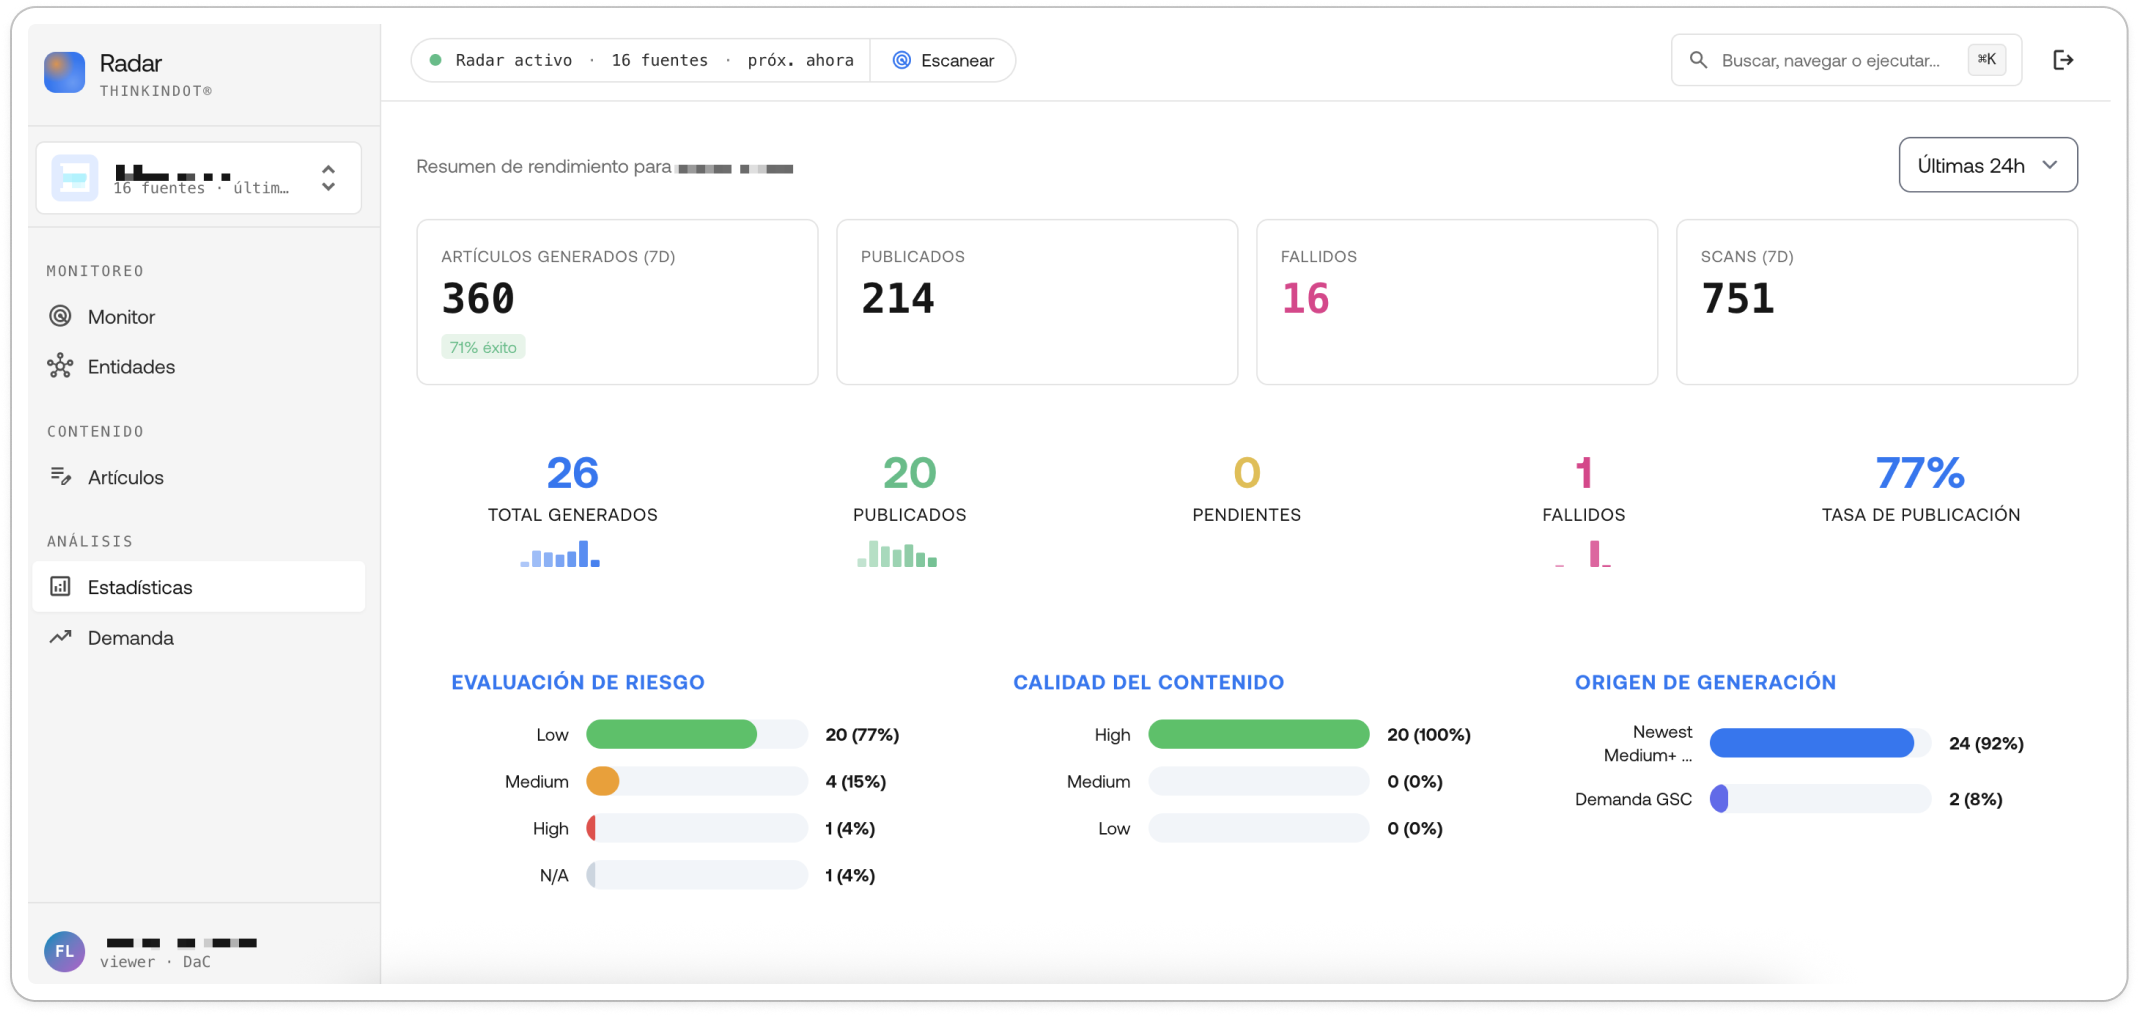Open the Monitor radar icon

click(x=61, y=316)
